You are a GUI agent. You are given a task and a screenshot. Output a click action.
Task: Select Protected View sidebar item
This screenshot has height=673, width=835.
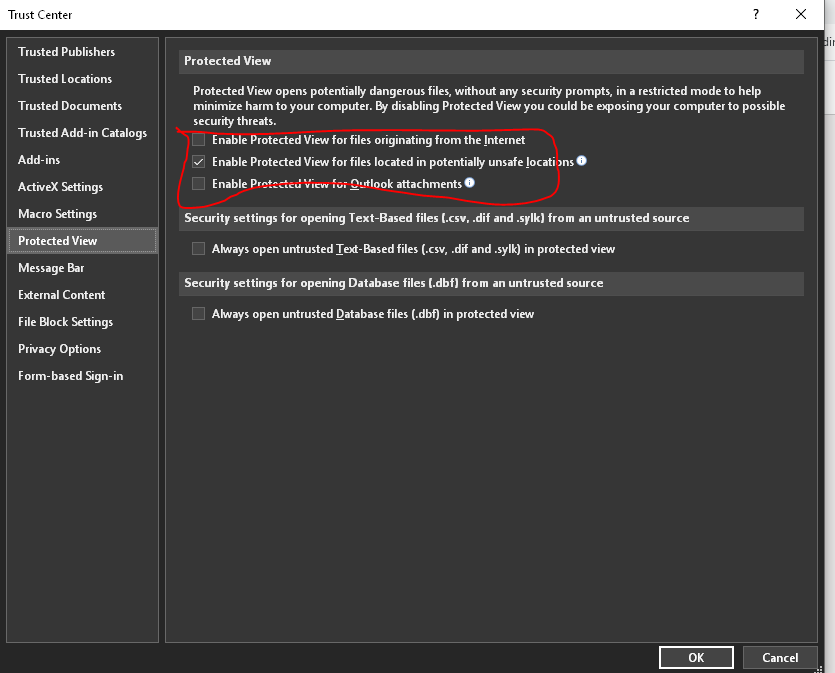[82, 241]
